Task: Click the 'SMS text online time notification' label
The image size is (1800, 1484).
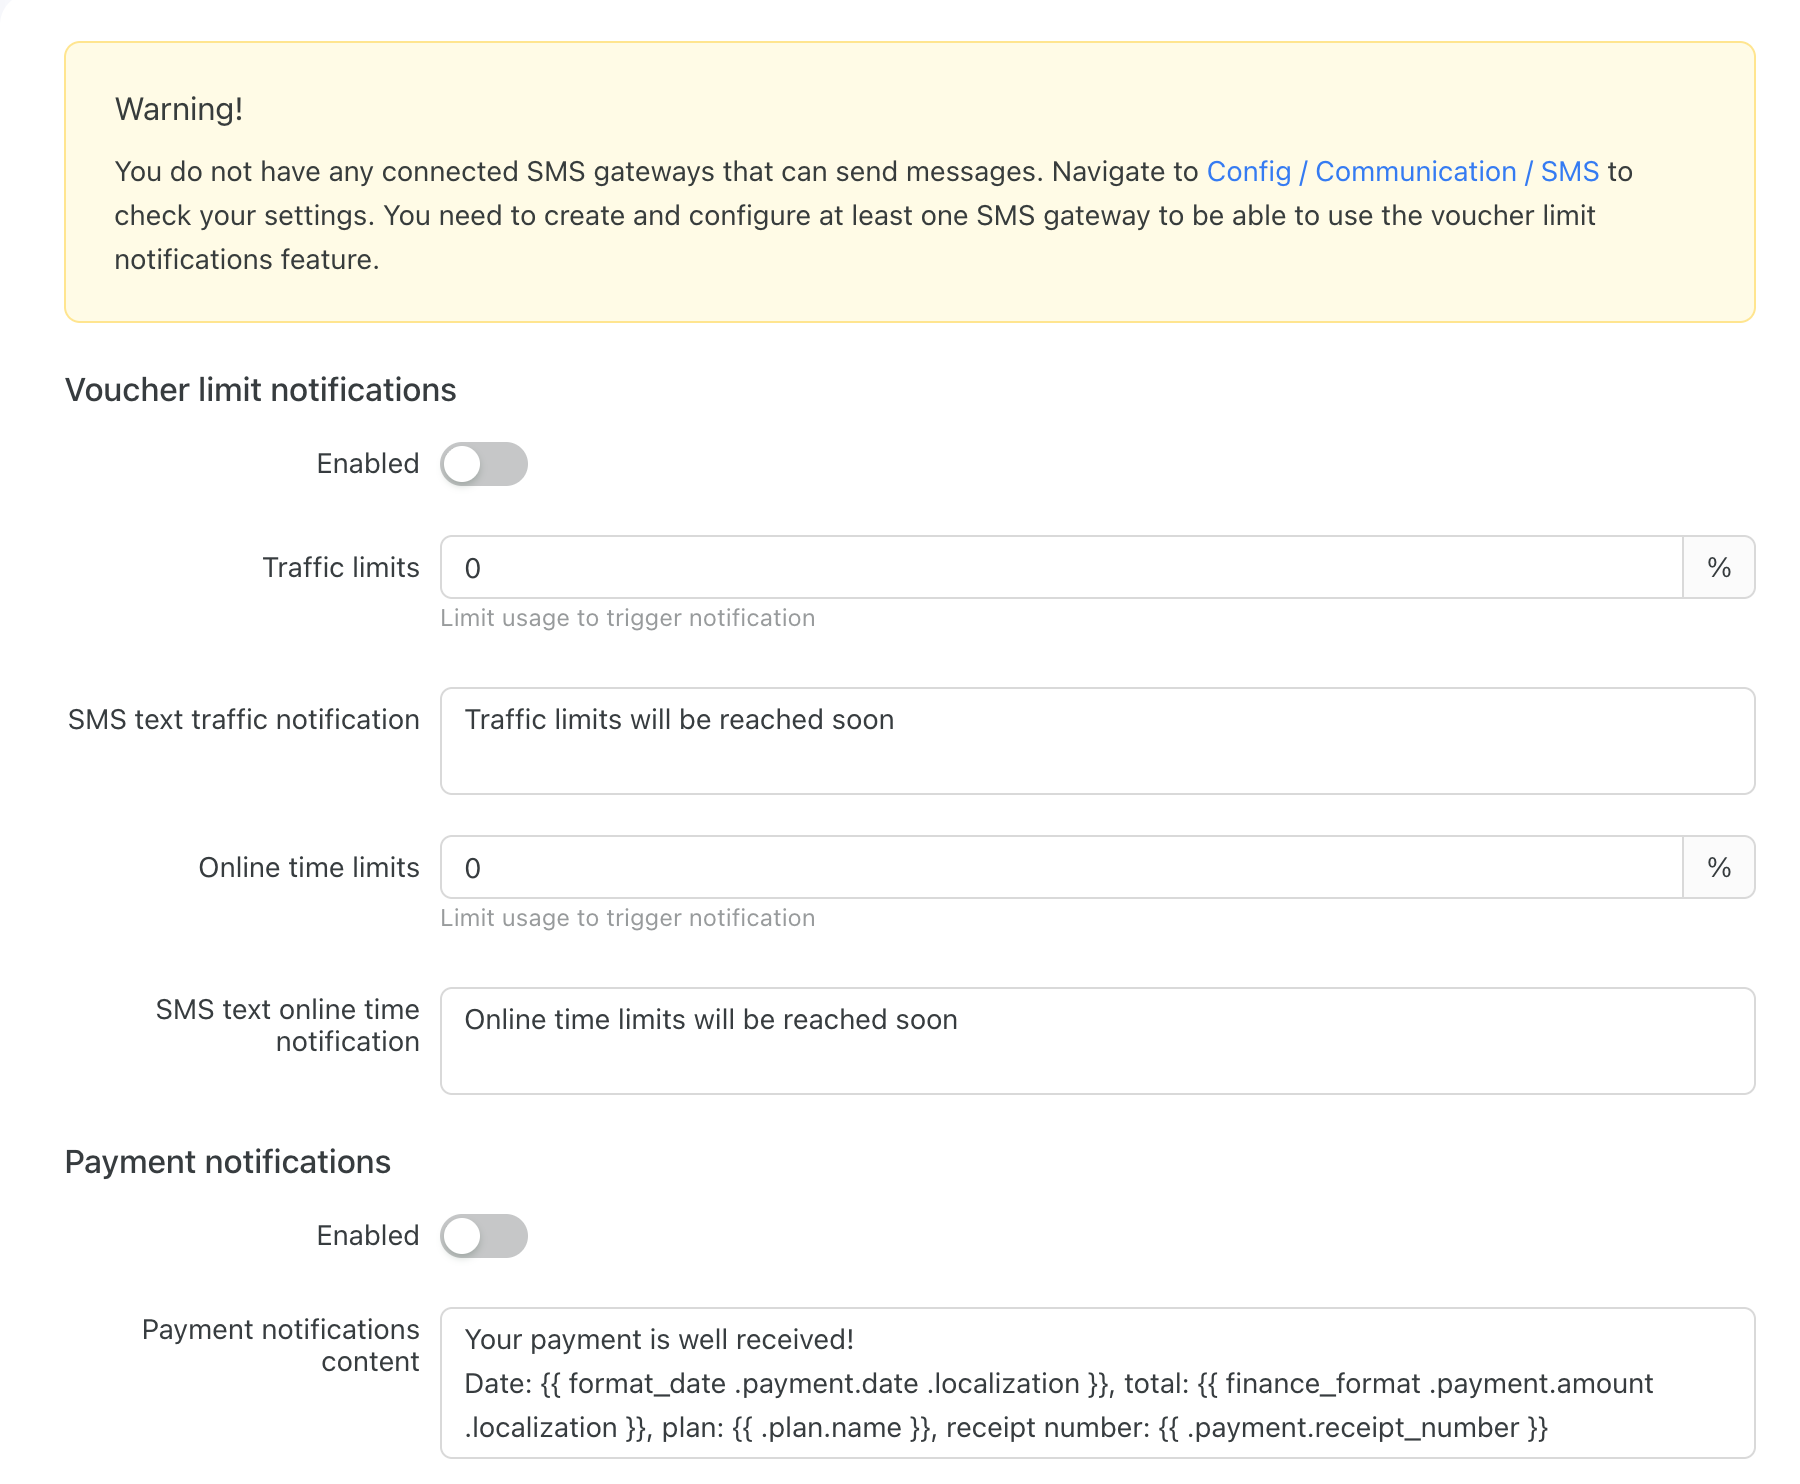Action: coord(288,1025)
